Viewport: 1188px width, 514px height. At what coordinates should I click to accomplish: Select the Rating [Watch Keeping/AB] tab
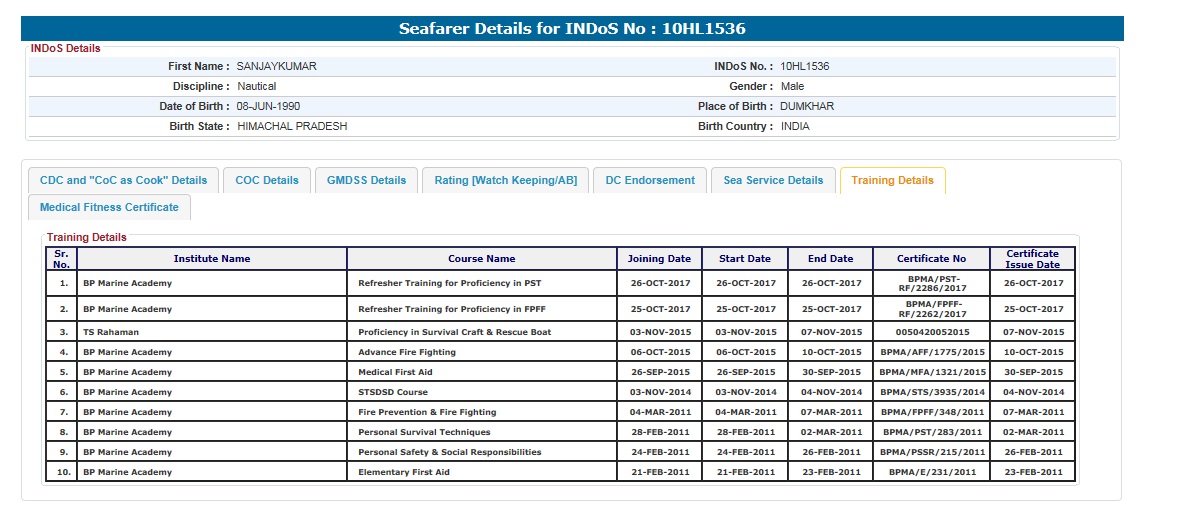point(505,180)
